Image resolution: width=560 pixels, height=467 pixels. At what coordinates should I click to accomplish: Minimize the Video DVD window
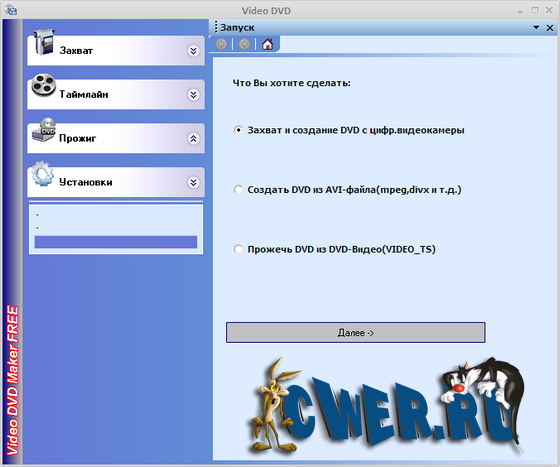pyautogui.click(x=520, y=11)
